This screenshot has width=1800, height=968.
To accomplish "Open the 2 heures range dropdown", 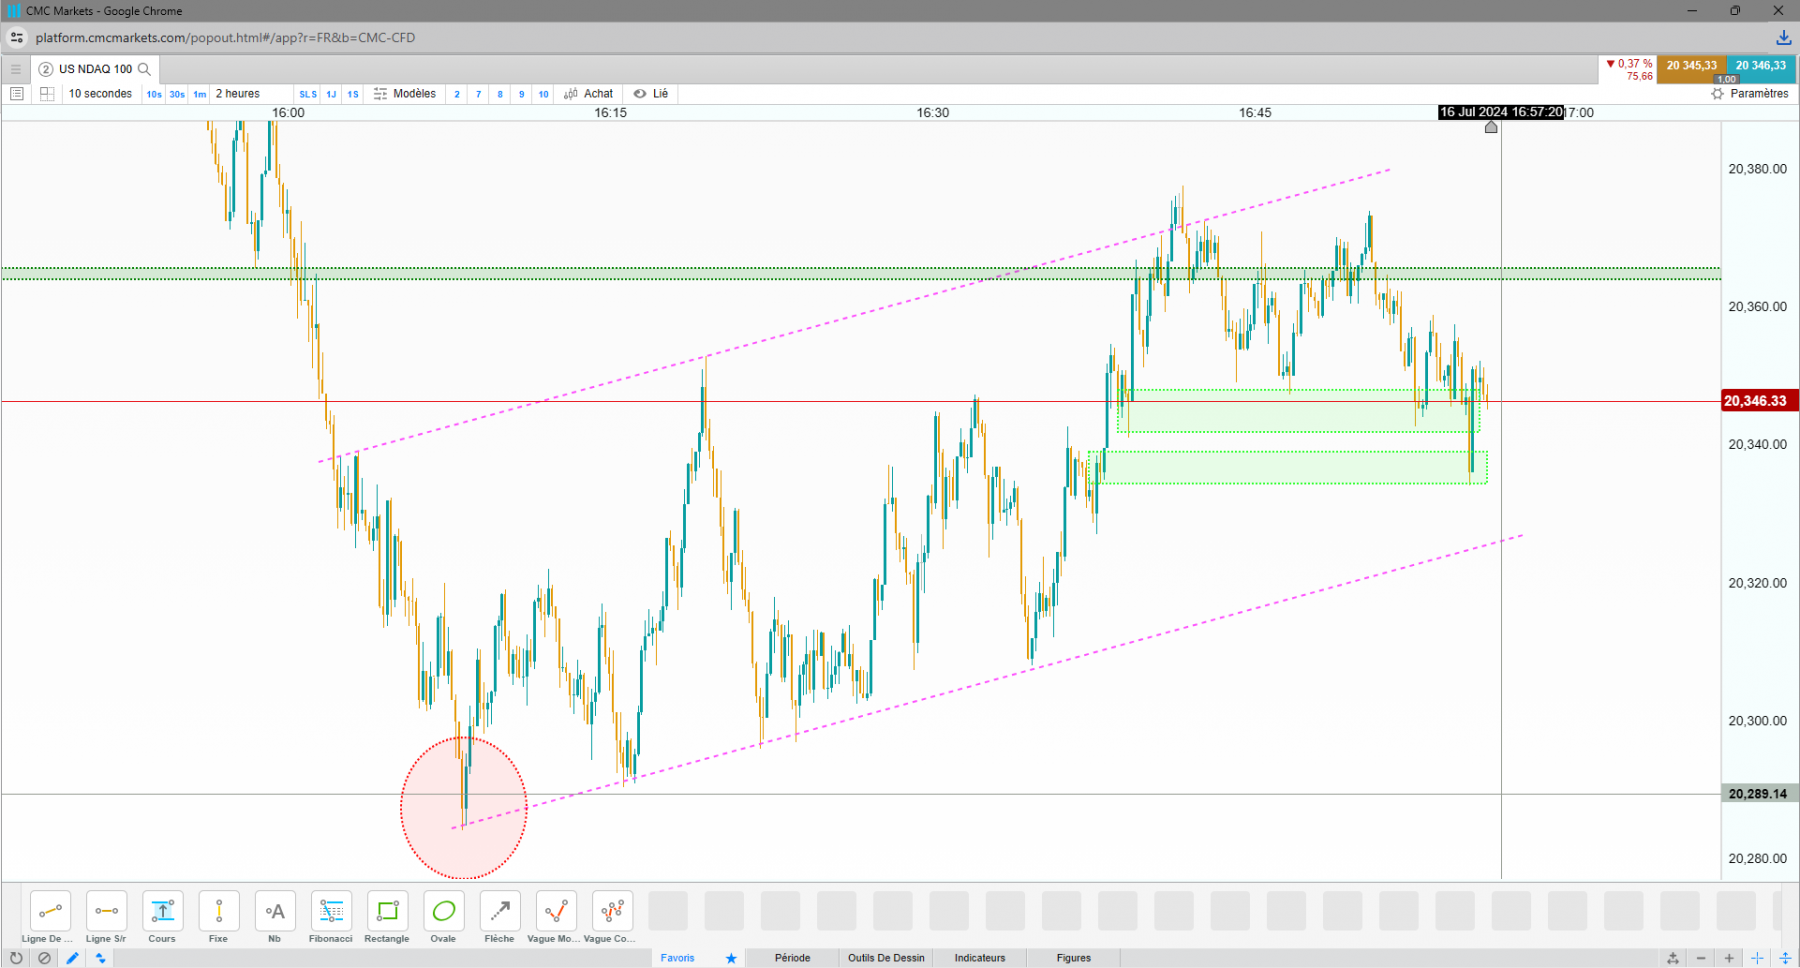I will pyautogui.click(x=238, y=94).
